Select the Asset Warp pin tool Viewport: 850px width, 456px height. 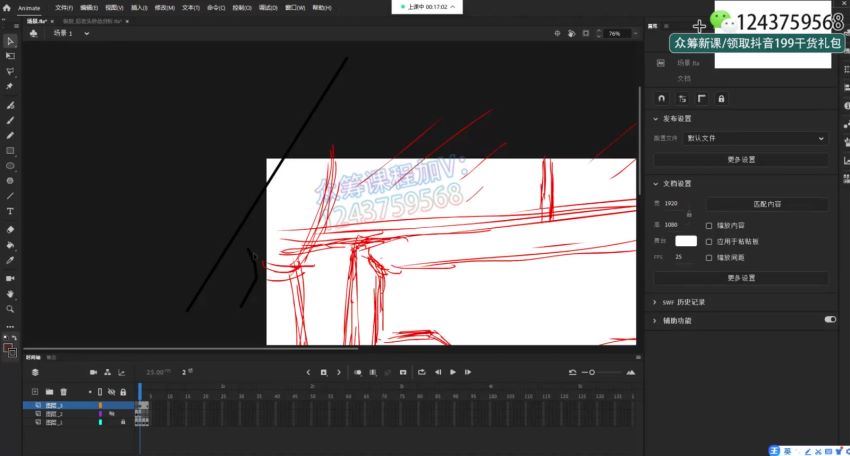point(10,86)
